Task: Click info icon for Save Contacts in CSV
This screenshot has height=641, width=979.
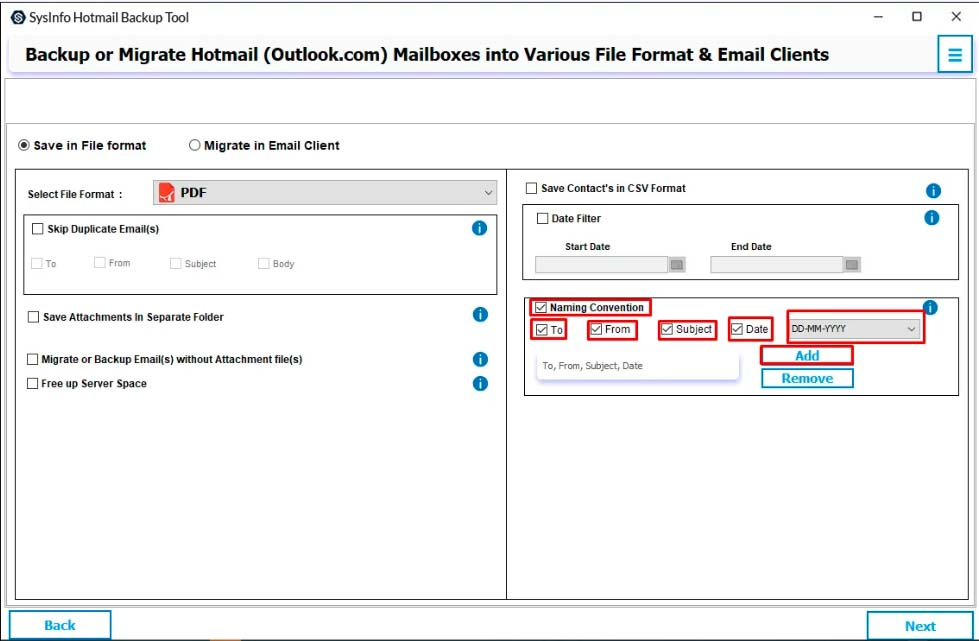Action: tap(932, 191)
